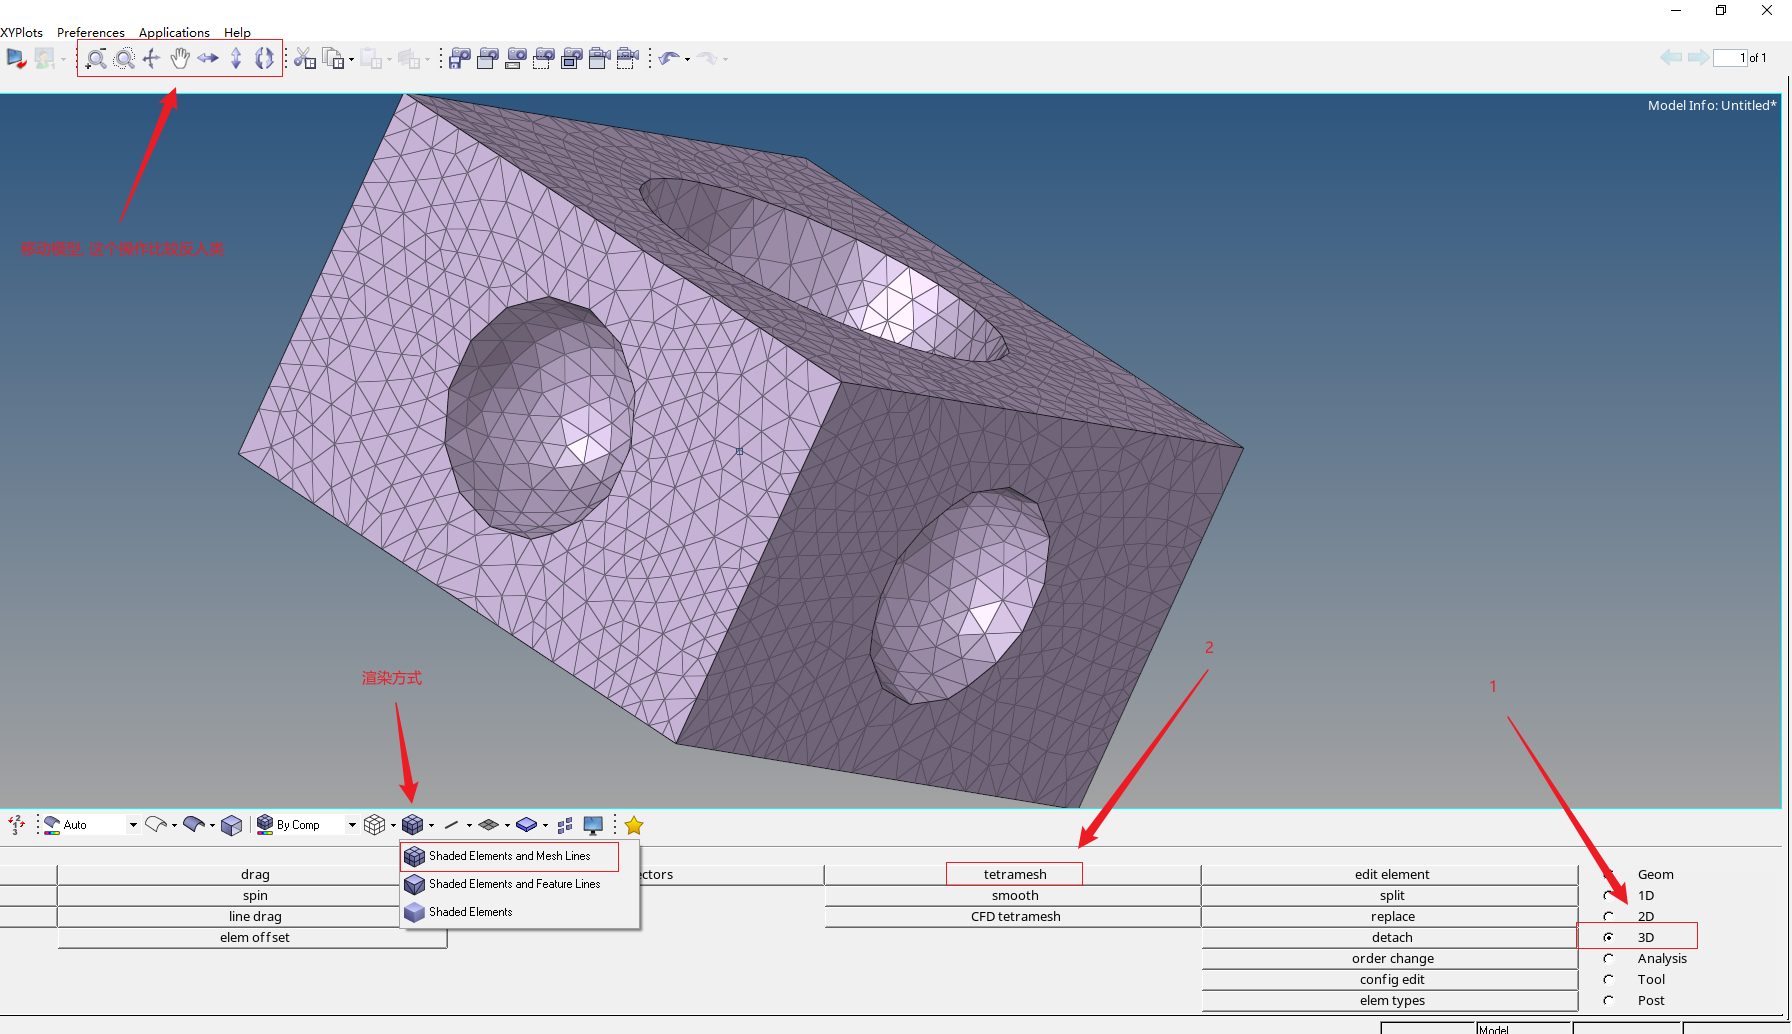Open the edit element panel

click(x=1391, y=874)
